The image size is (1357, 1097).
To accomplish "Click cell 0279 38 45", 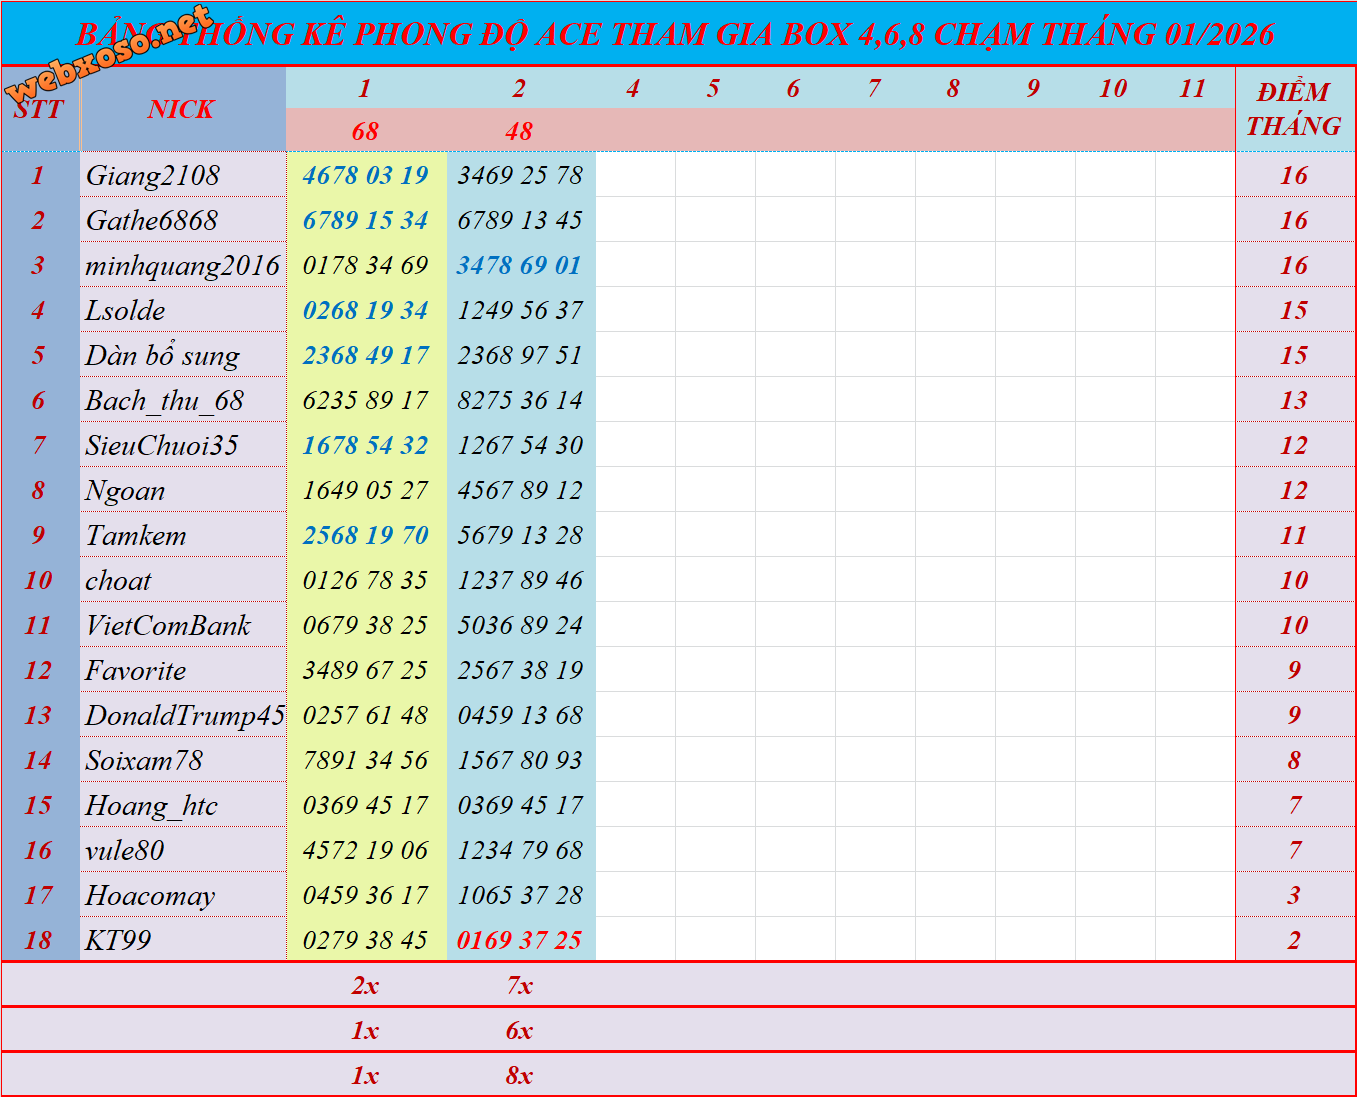I will tap(366, 940).
